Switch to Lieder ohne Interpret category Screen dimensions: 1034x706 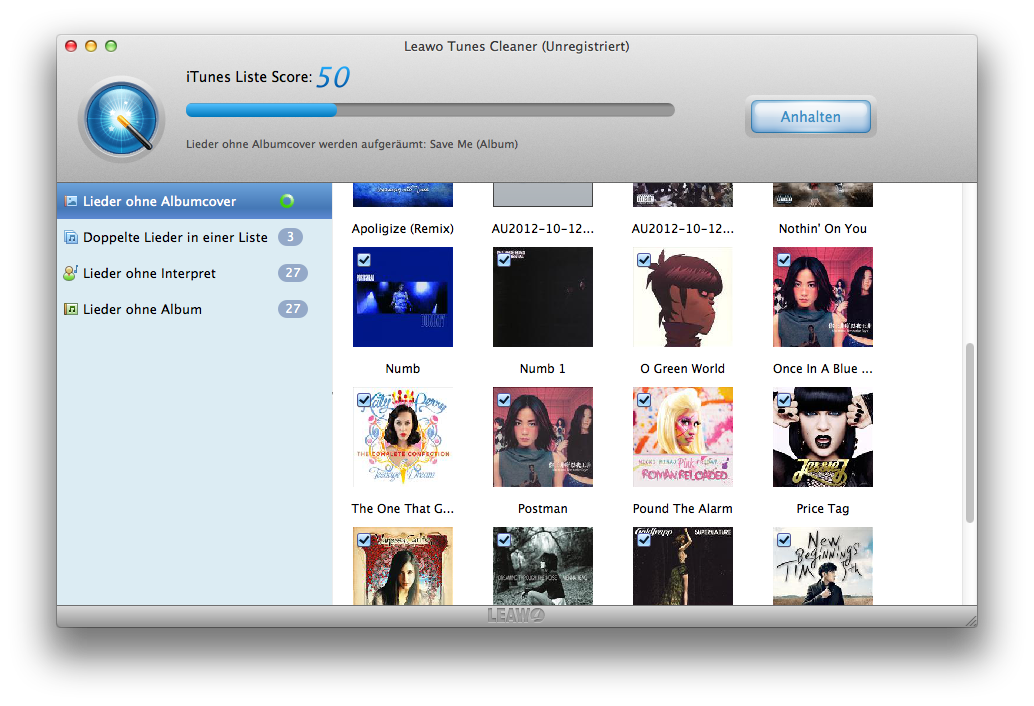pos(149,273)
